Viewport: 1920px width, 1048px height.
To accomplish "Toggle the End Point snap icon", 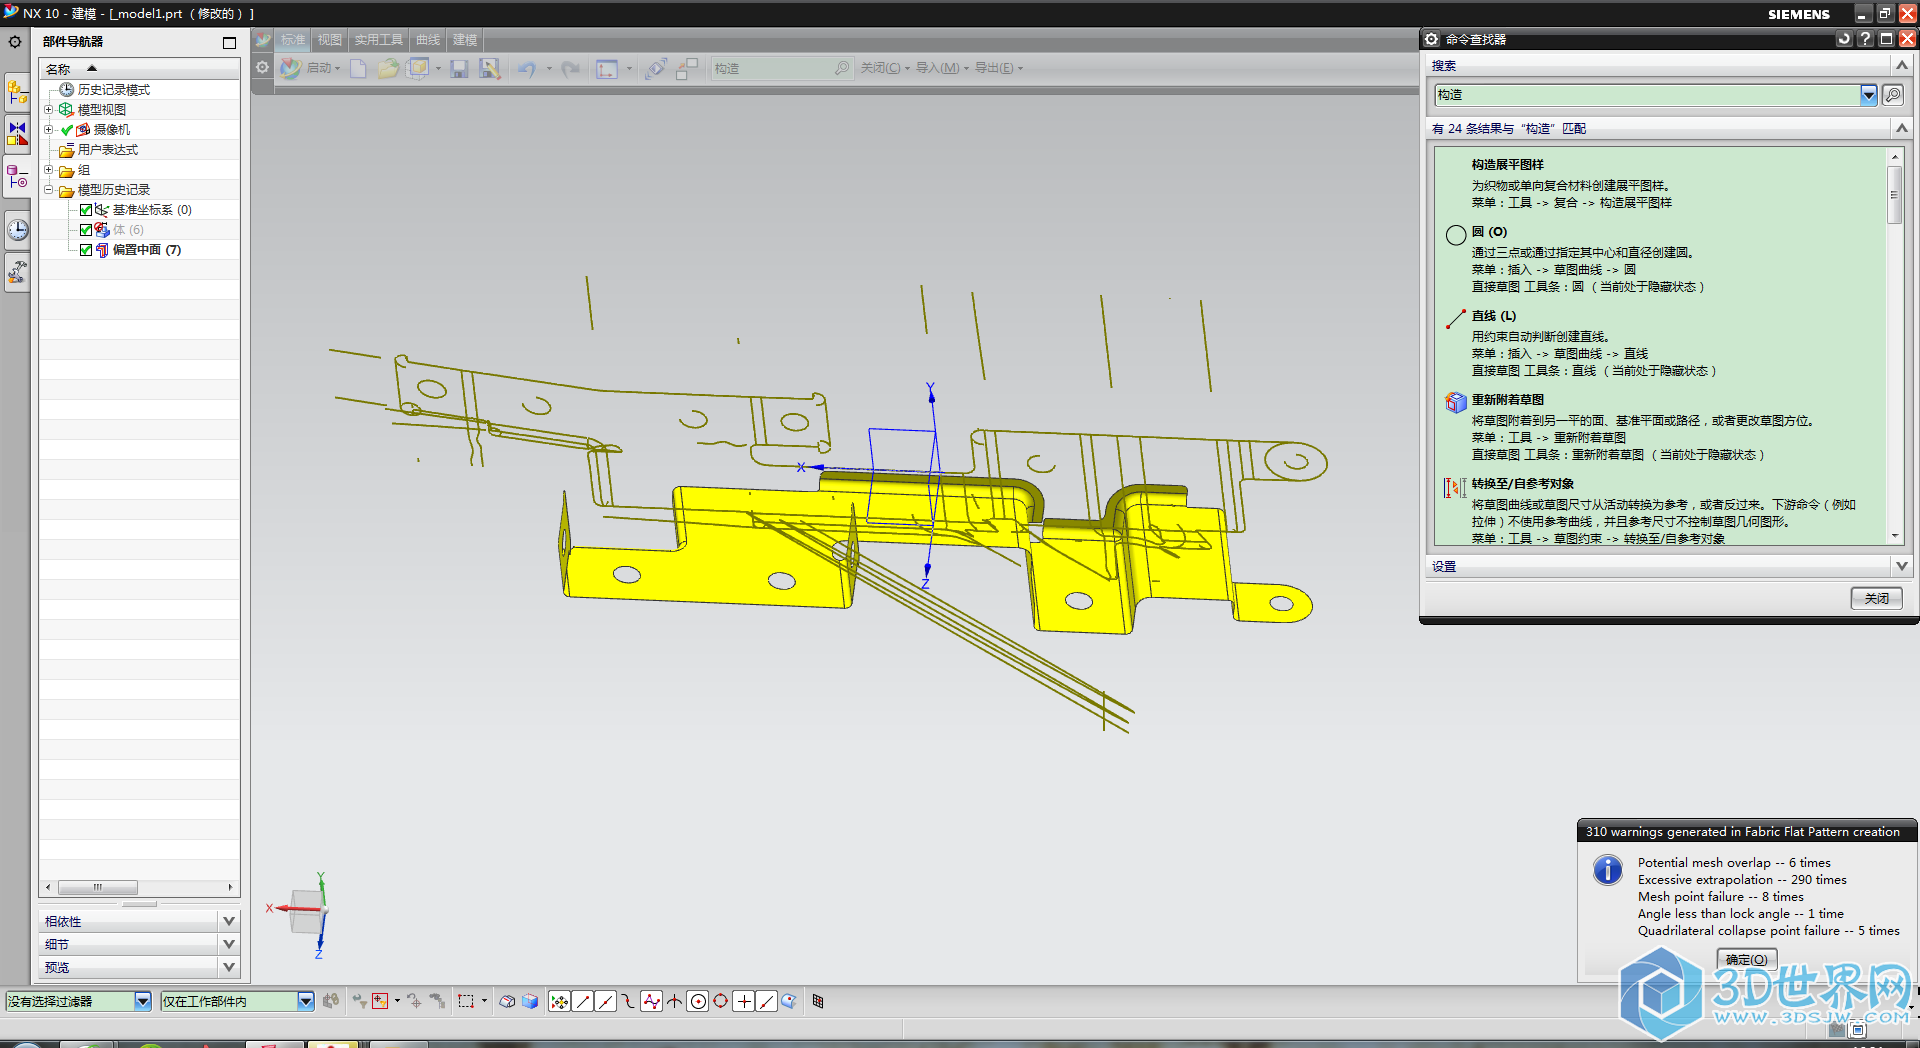I will pos(583,1001).
